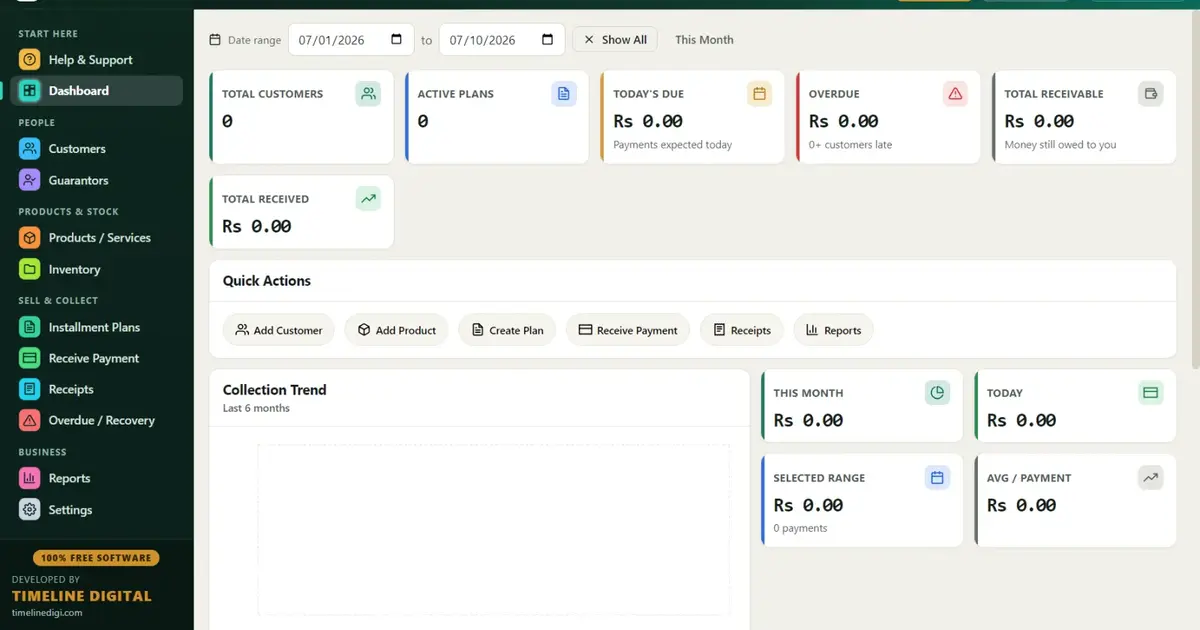Click the Active Plans card document icon
This screenshot has width=1200, height=630.
point(564,94)
